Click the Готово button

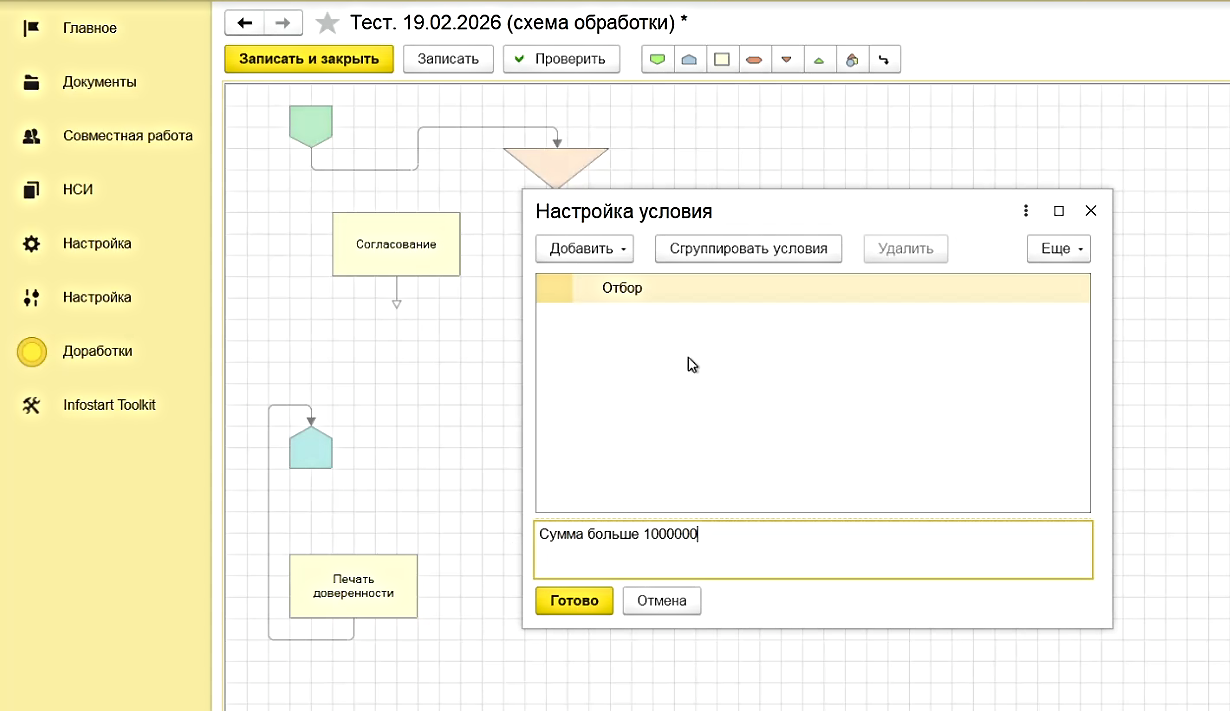(x=574, y=601)
